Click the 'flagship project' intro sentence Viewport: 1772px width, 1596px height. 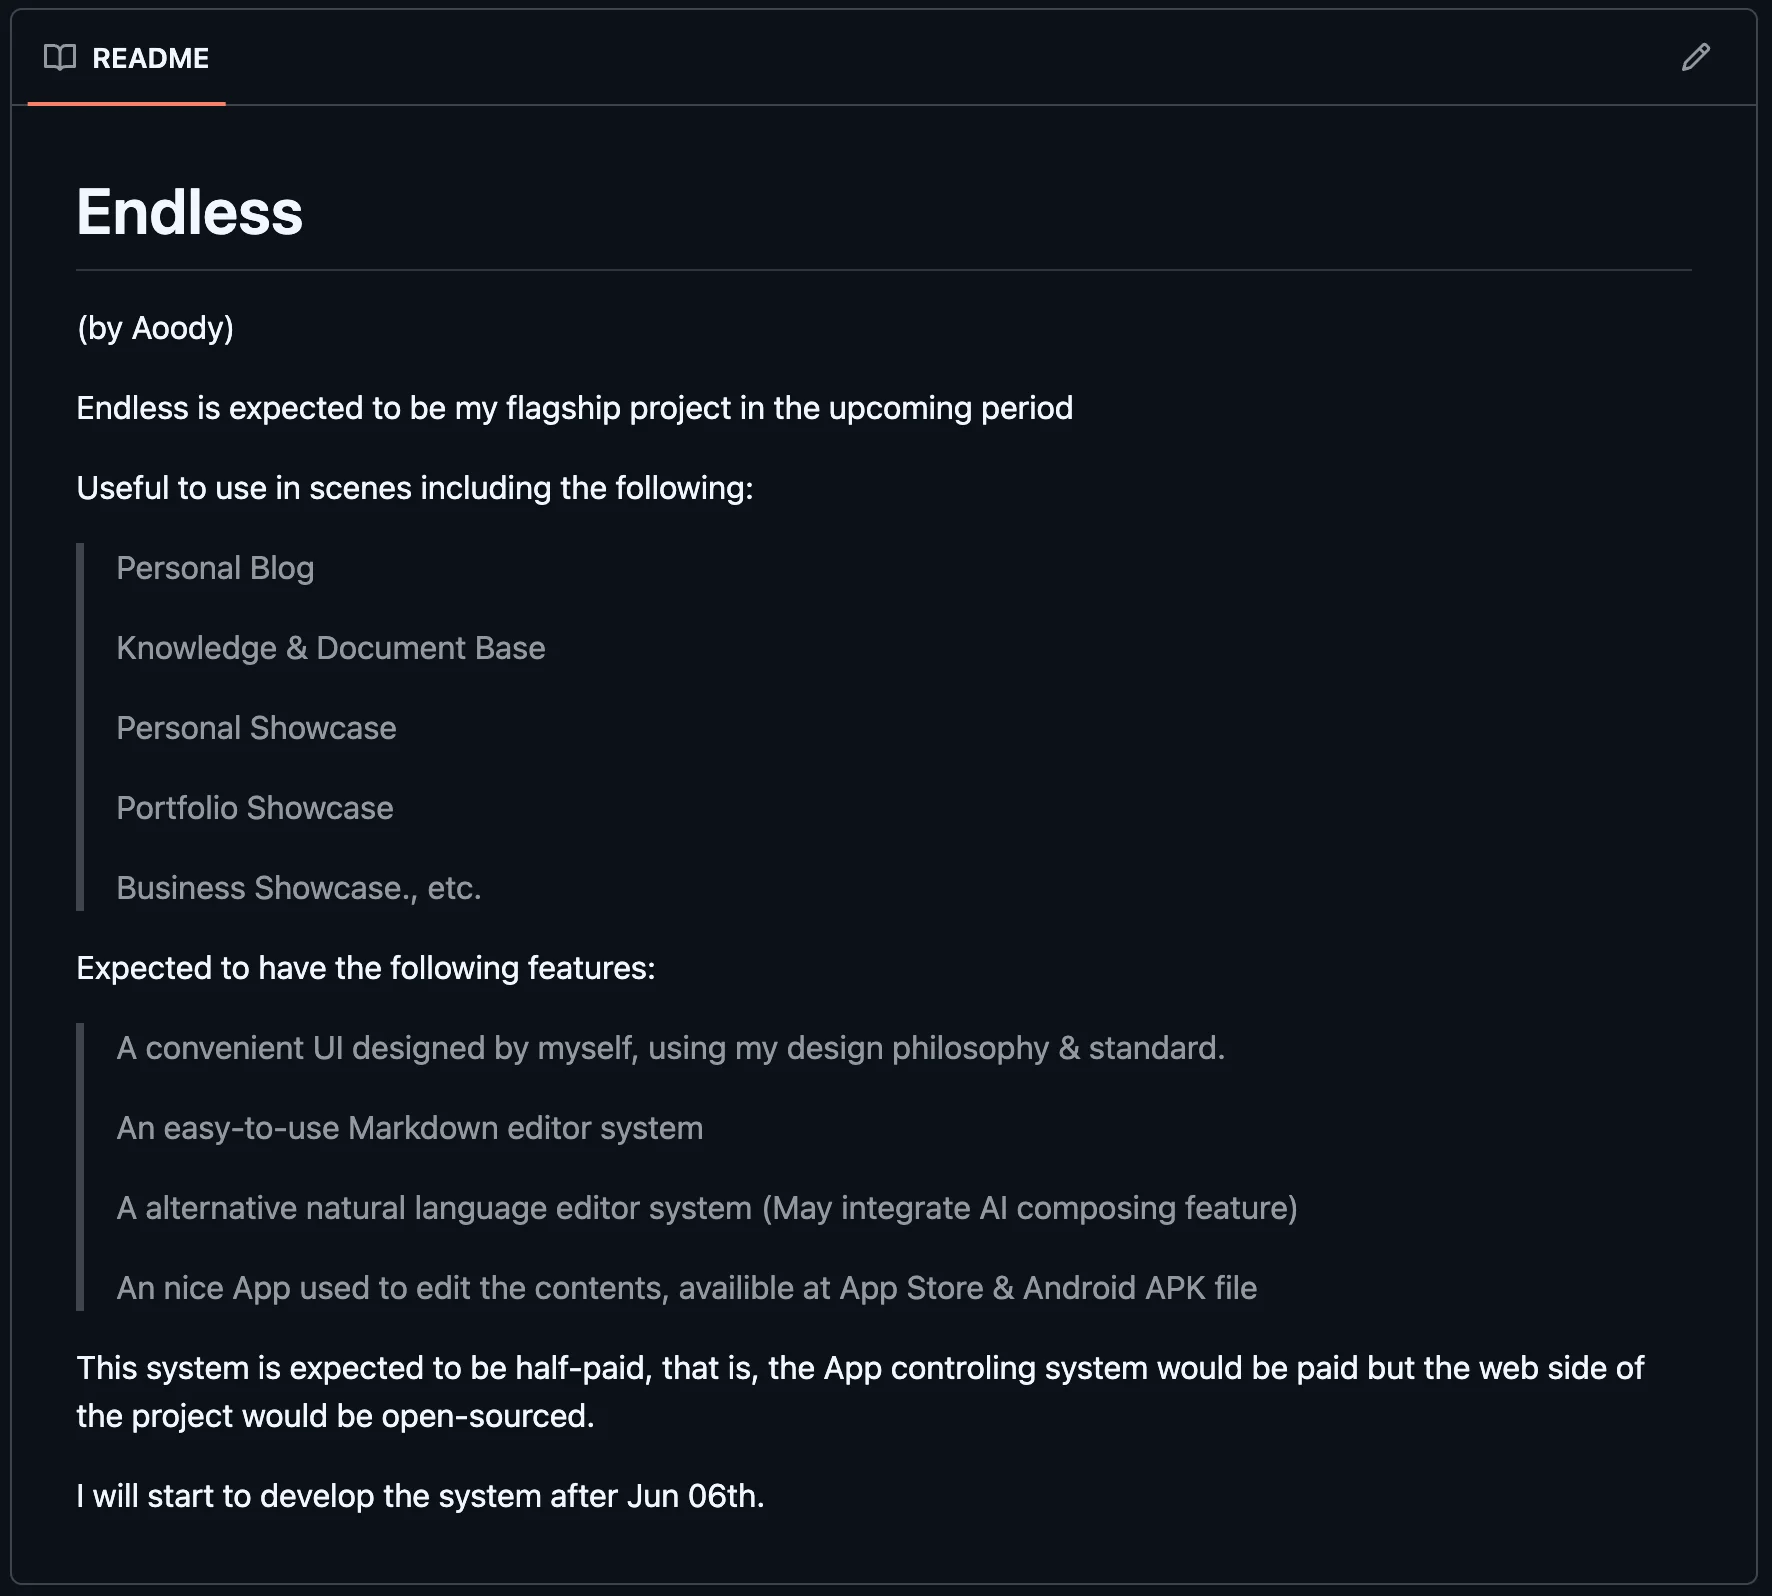(575, 408)
